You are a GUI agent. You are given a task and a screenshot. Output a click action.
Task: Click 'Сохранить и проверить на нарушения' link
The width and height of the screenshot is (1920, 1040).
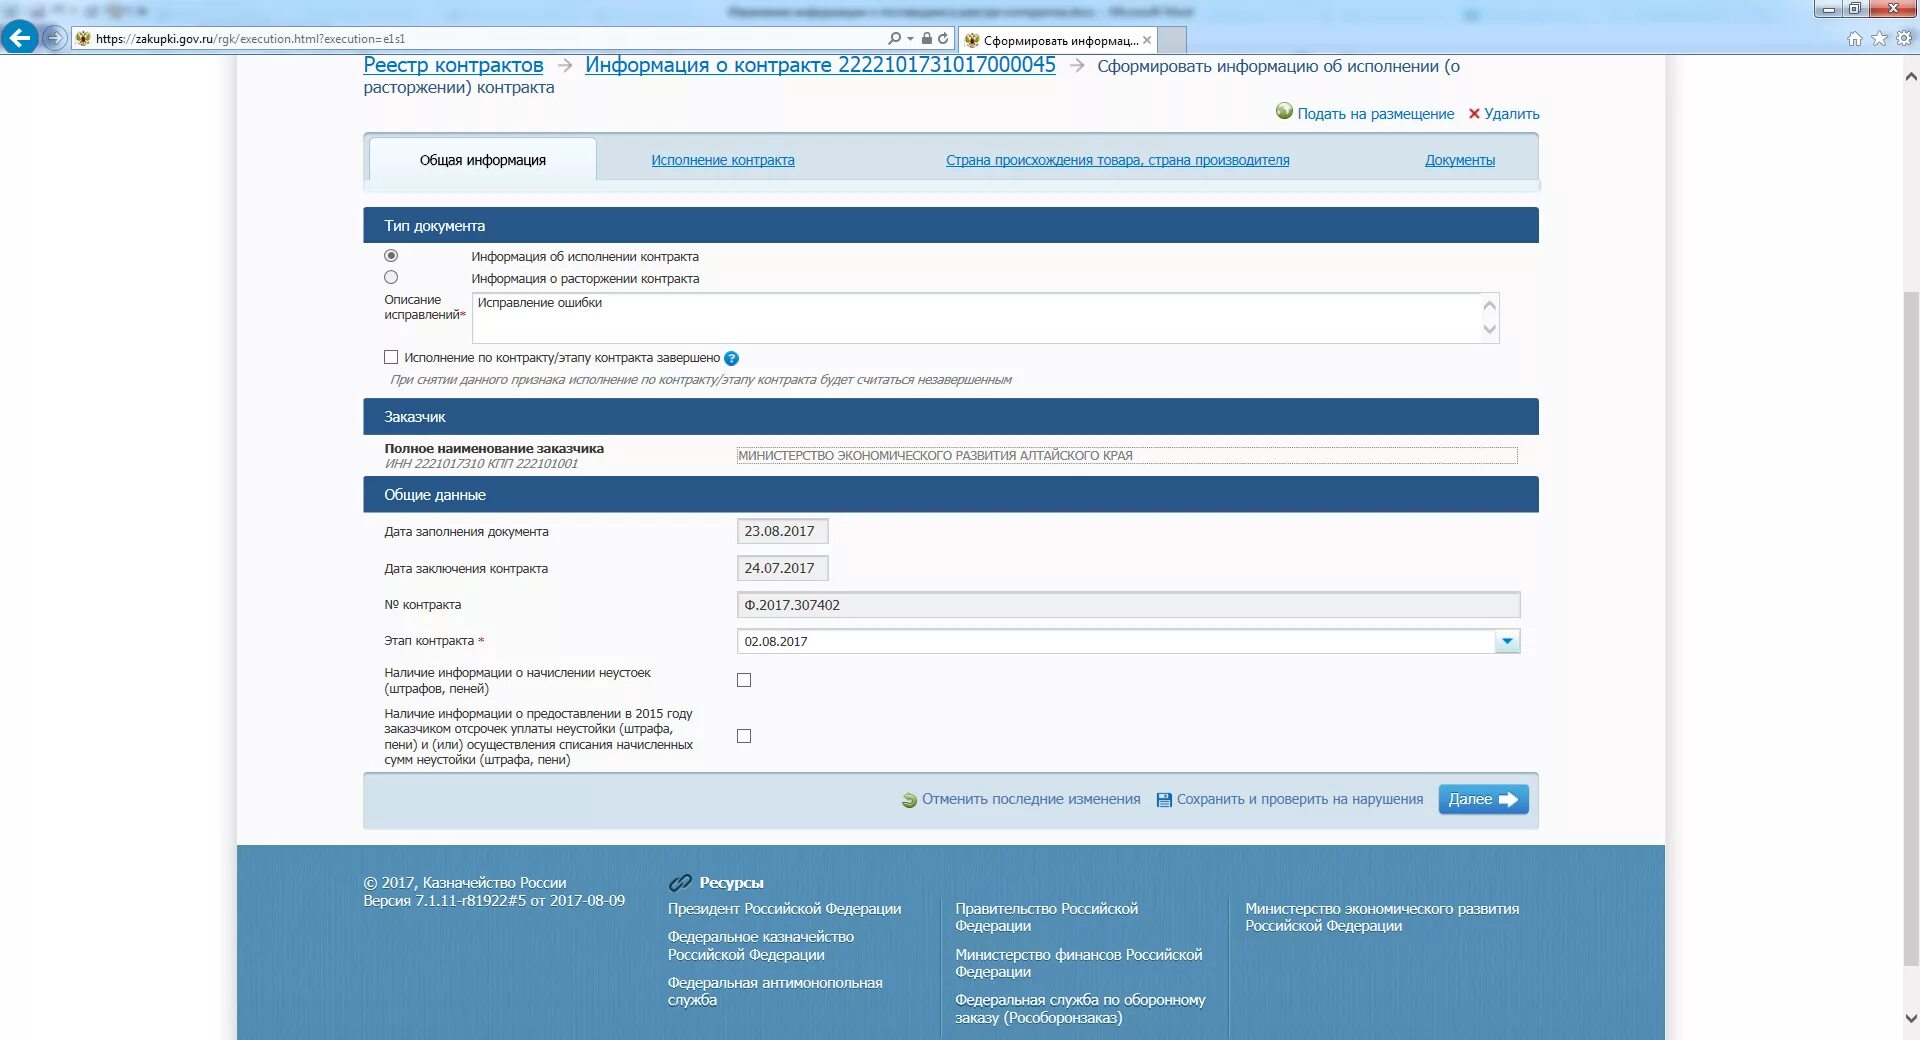pos(1300,799)
